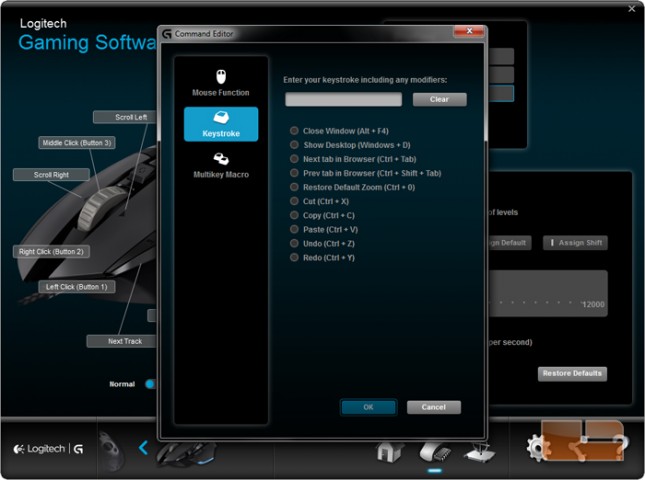645x480 pixels.
Task: Click the Scroll Left button label
Action: 125,117
